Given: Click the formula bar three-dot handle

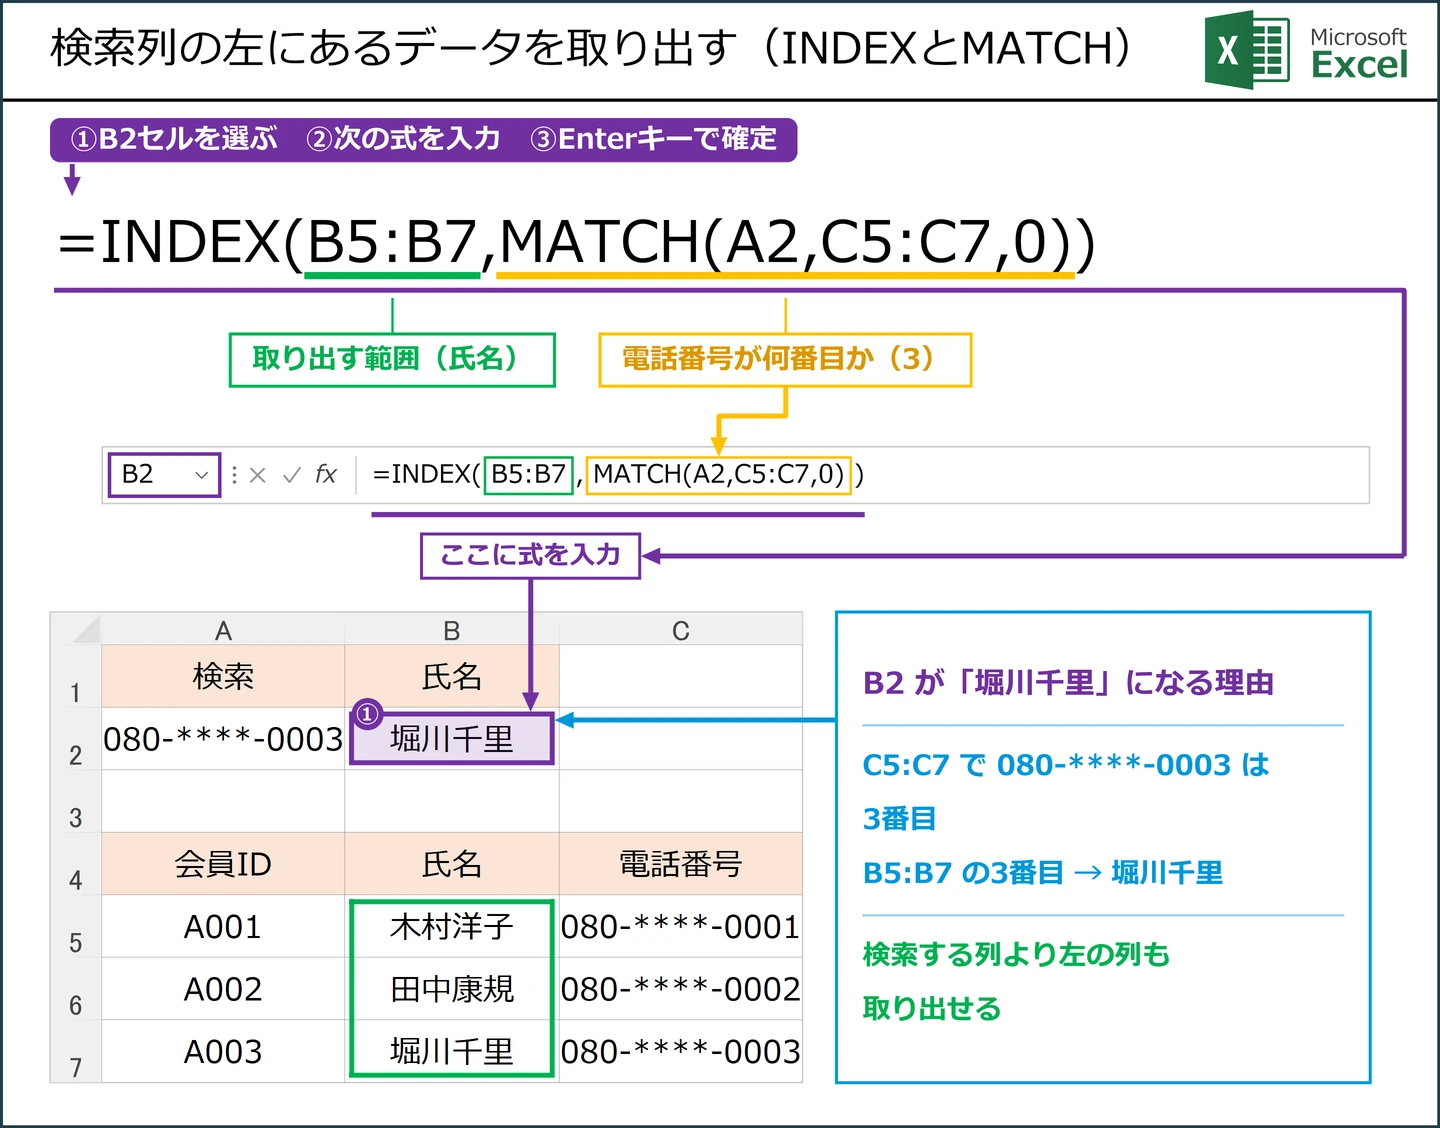Looking at the screenshot, I should pyautogui.click(x=234, y=475).
